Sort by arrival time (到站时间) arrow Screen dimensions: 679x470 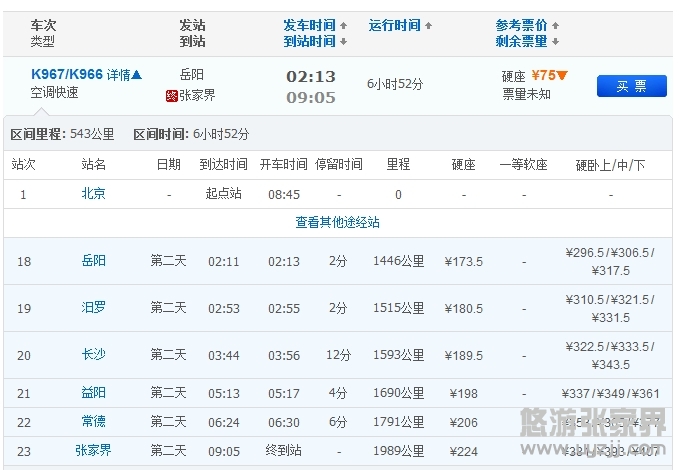(345, 42)
